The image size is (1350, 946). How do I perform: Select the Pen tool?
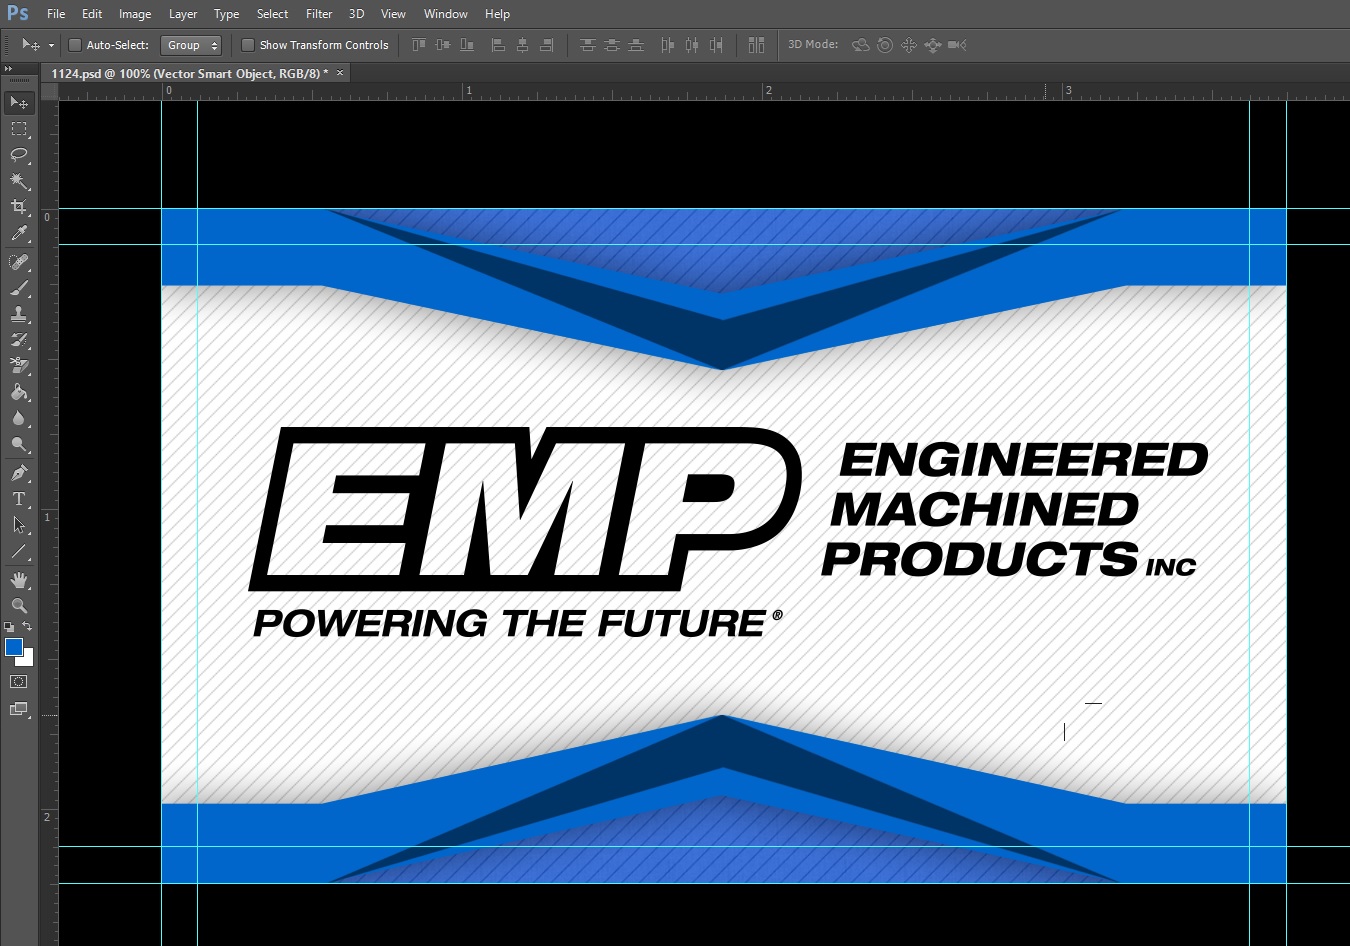(18, 473)
